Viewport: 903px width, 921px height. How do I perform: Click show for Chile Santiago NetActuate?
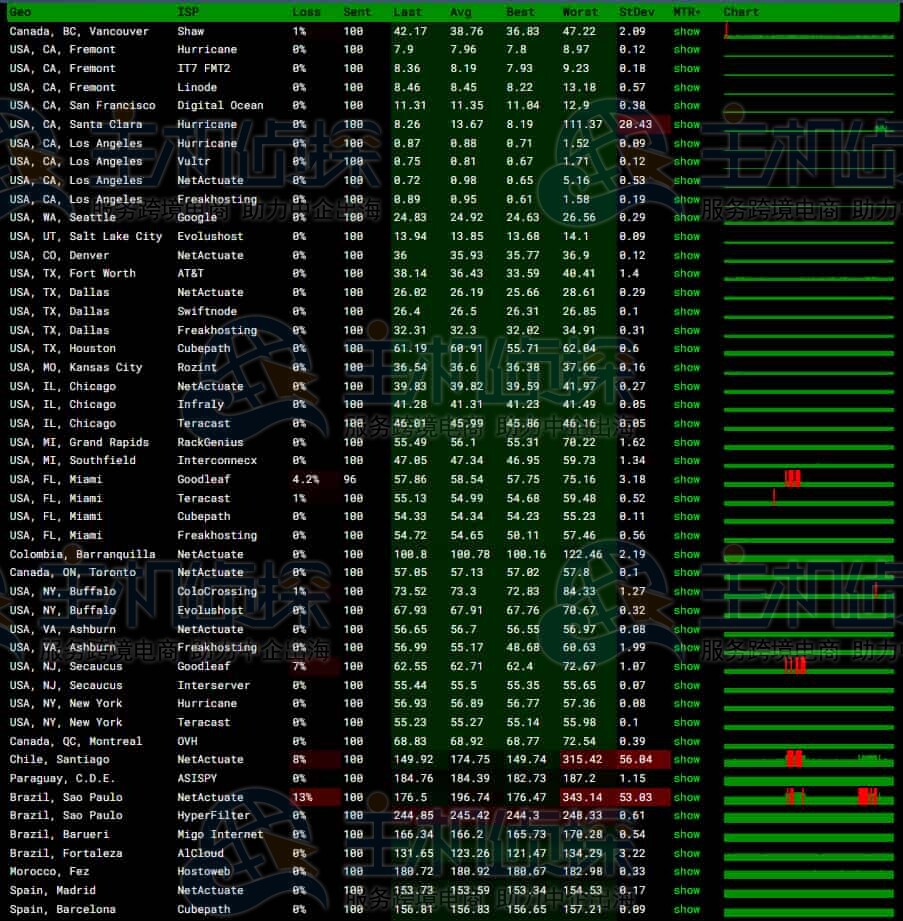(x=687, y=759)
